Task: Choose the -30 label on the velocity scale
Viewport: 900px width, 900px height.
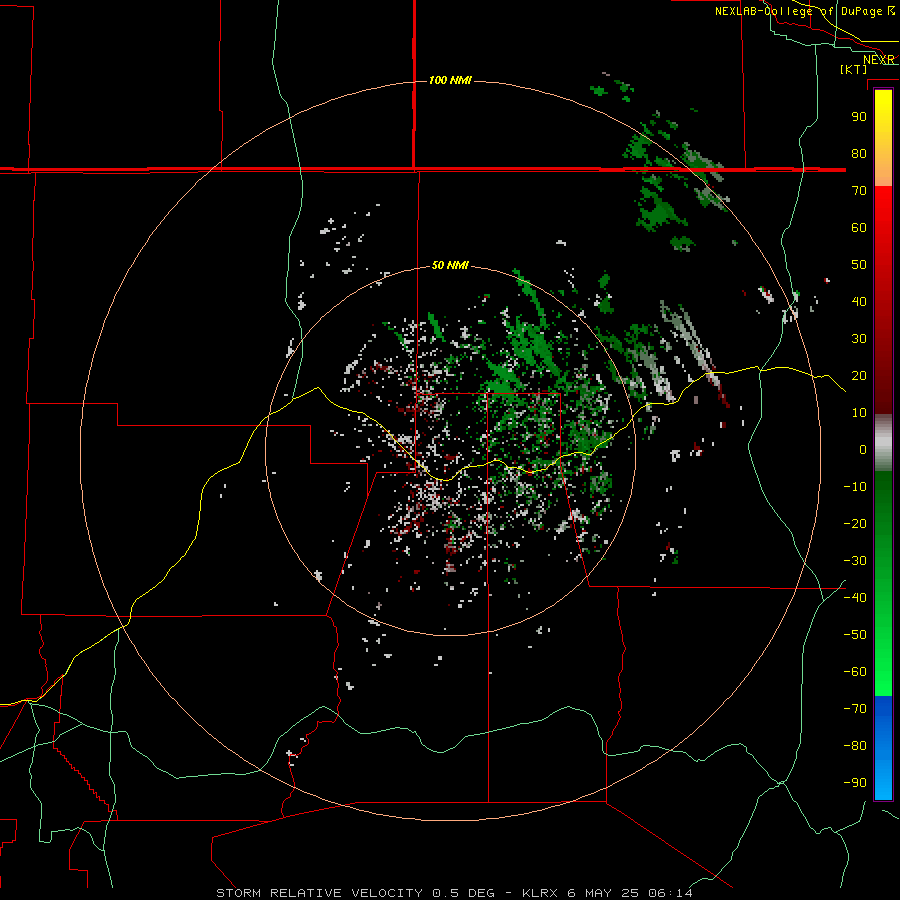Action: click(855, 561)
